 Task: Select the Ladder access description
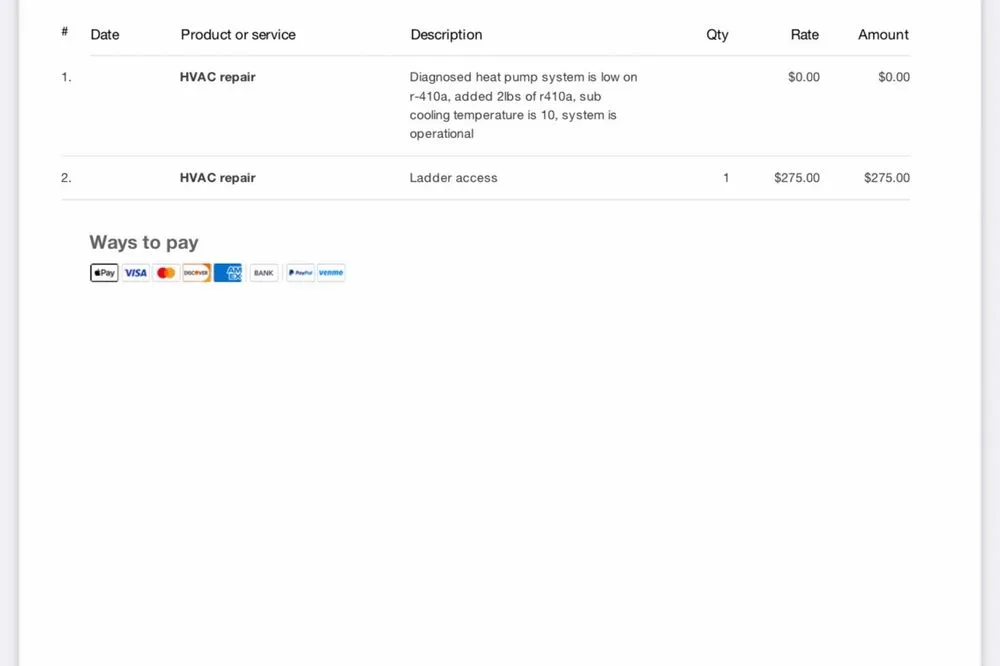453,178
